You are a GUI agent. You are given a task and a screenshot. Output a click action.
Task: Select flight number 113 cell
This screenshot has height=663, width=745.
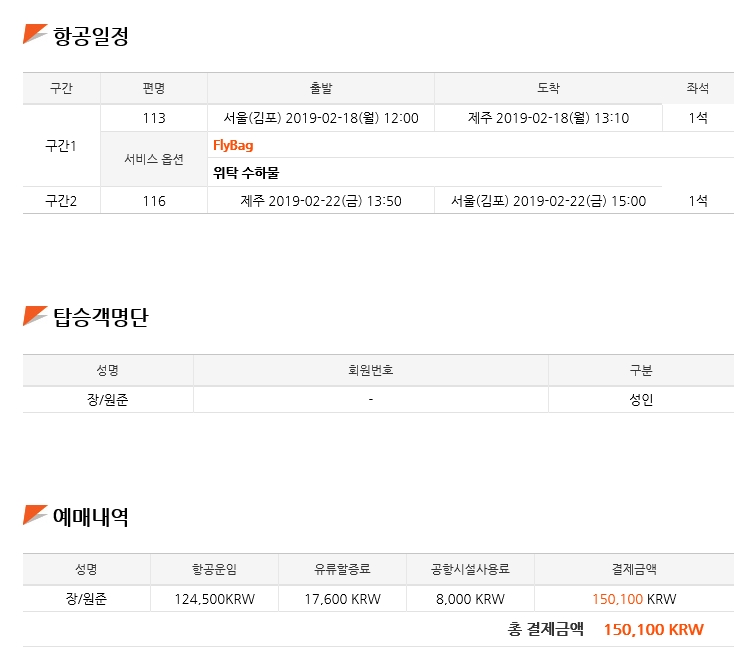(x=154, y=118)
